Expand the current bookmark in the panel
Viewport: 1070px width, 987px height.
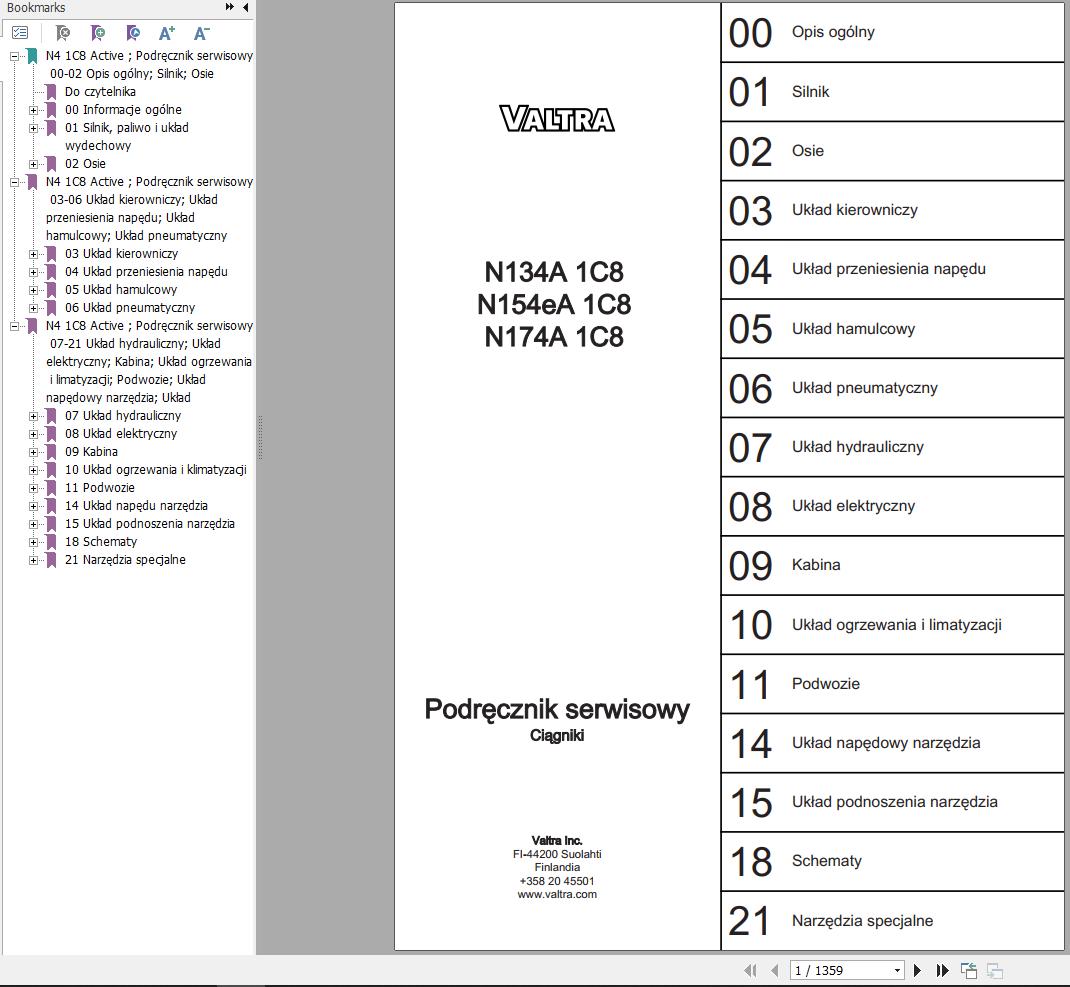pos(134,33)
